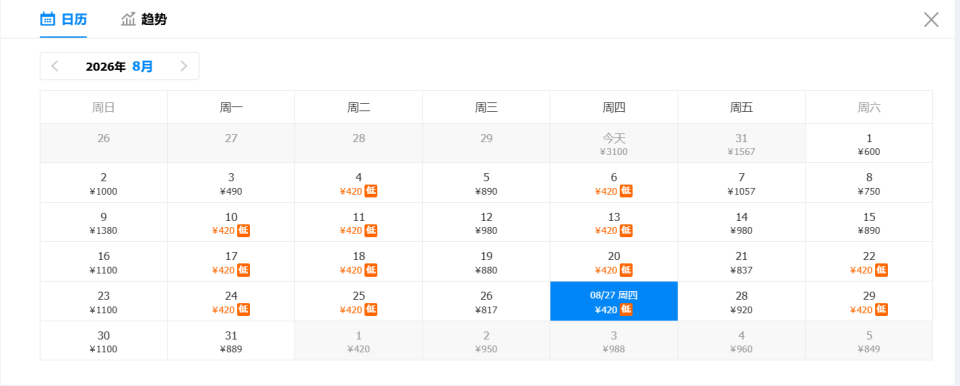Click the 周六 column header
The image size is (960, 386).
tap(869, 107)
